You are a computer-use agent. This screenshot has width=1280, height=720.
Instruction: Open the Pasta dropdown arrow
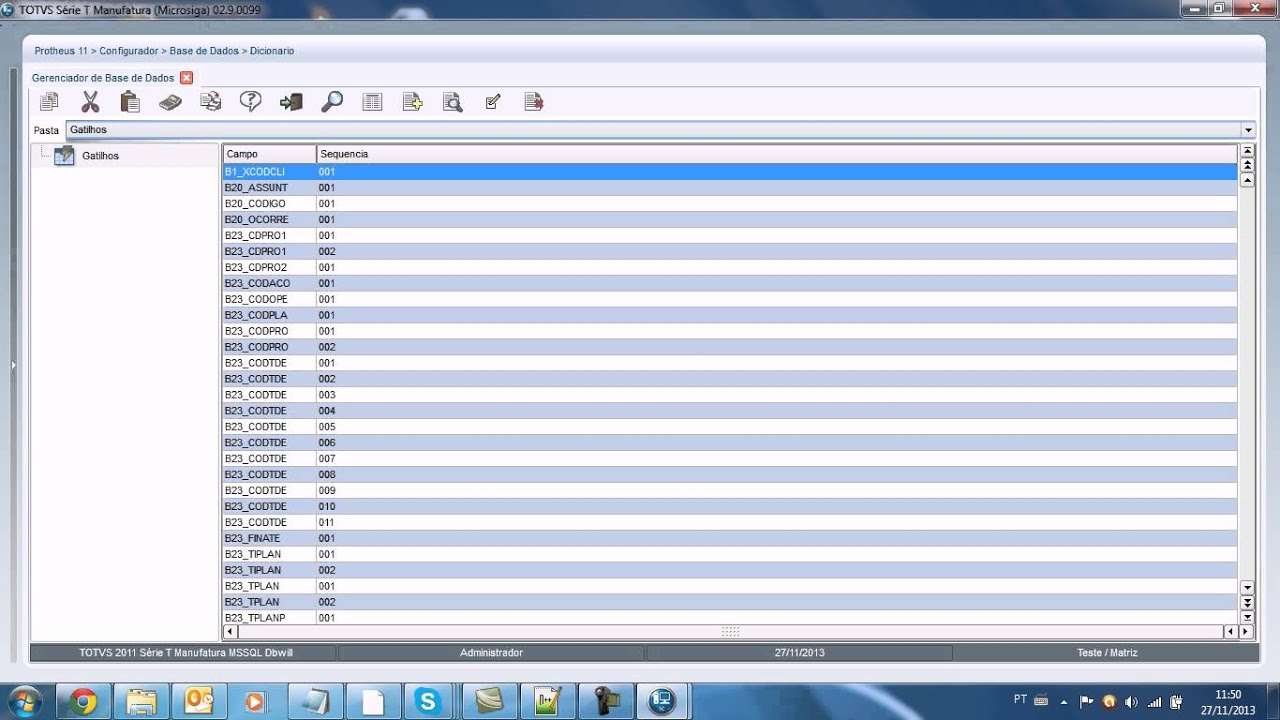pyautogui.click(x=1248, y=130)
